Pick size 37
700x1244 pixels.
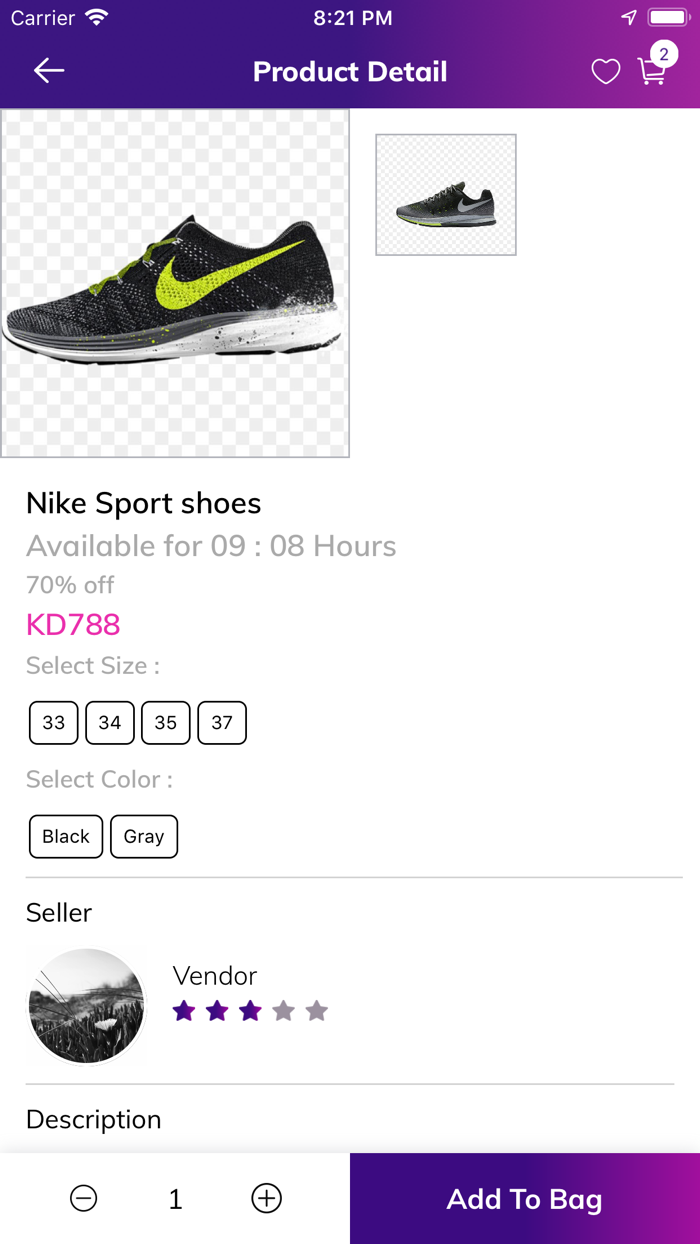[222, 723]
